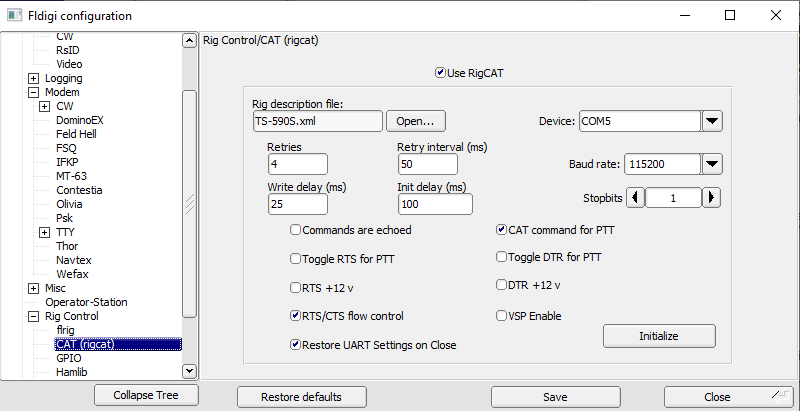Viewport: 800px width, 411px height.
Task: Select CAT (rigcat) tree item
Action: (x=118, y=344)
